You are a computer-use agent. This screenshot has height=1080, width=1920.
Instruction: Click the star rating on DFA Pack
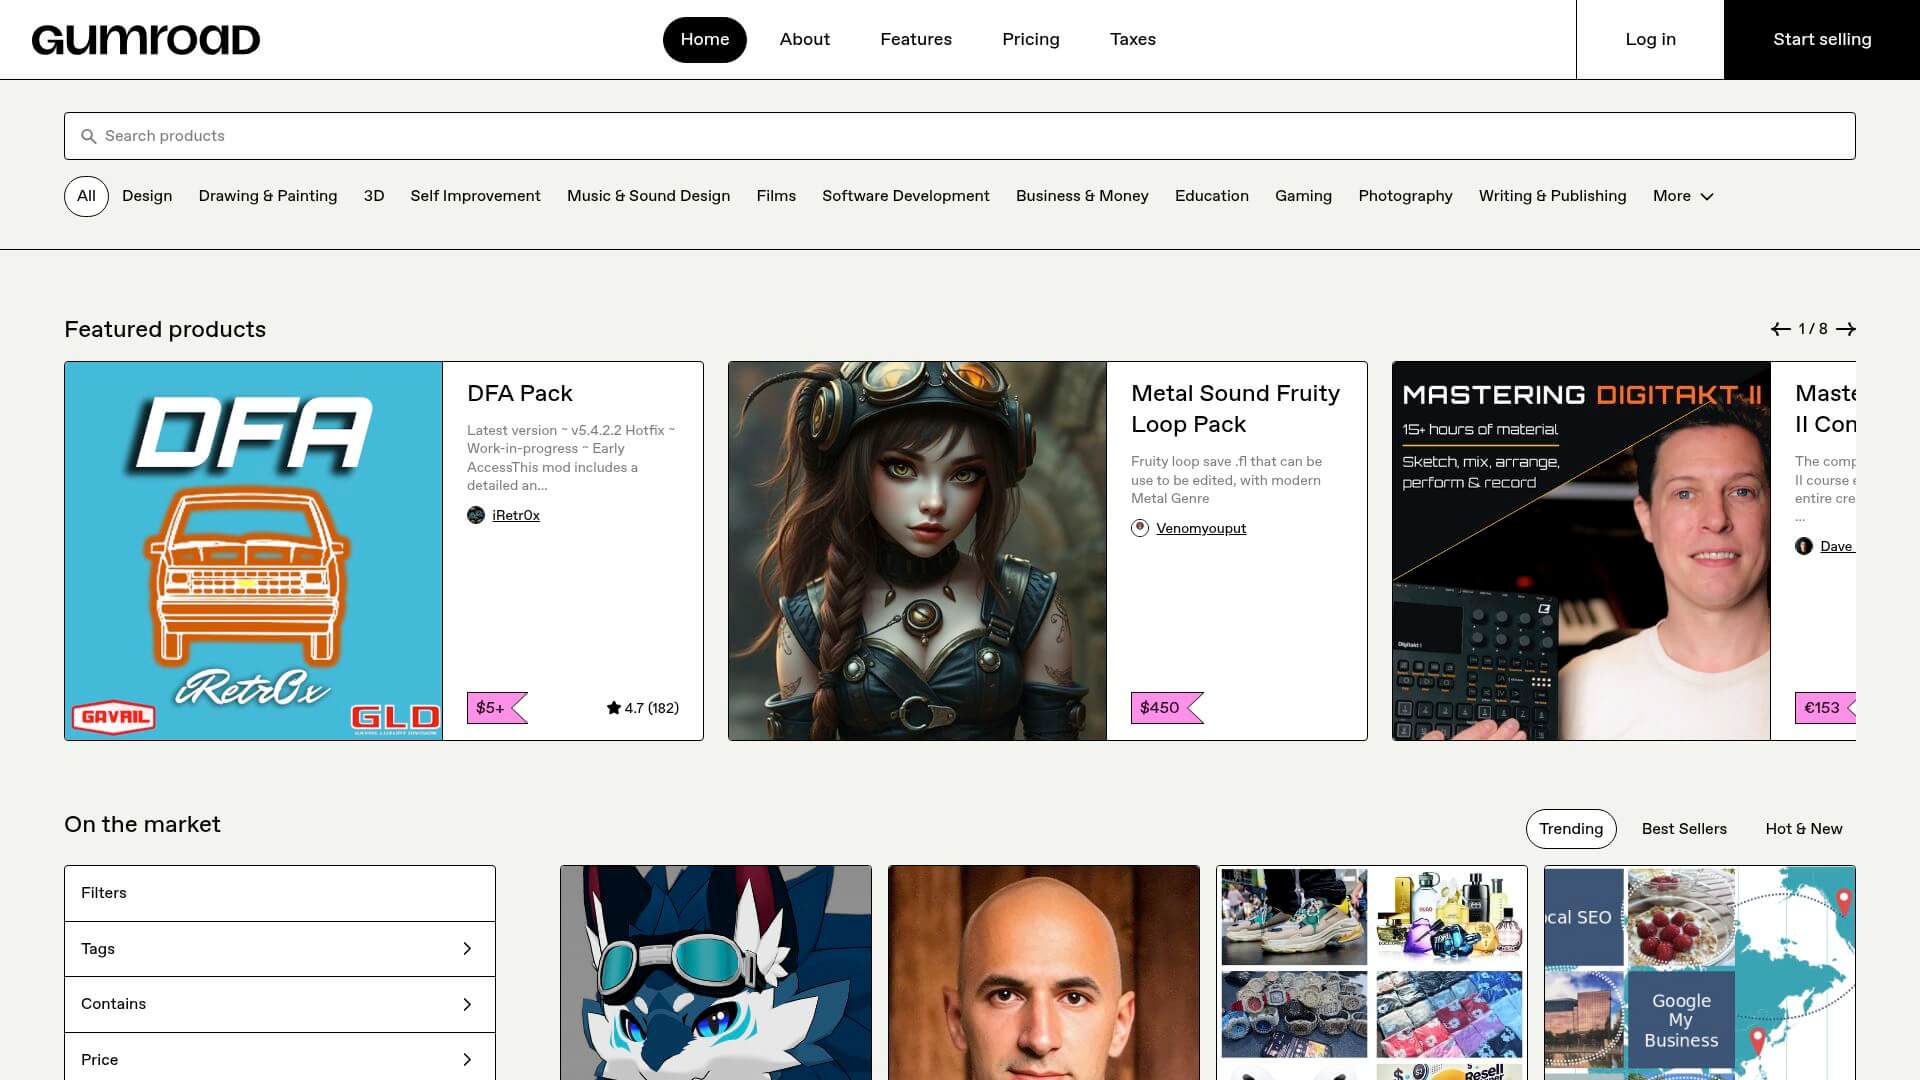click(642, 708)
